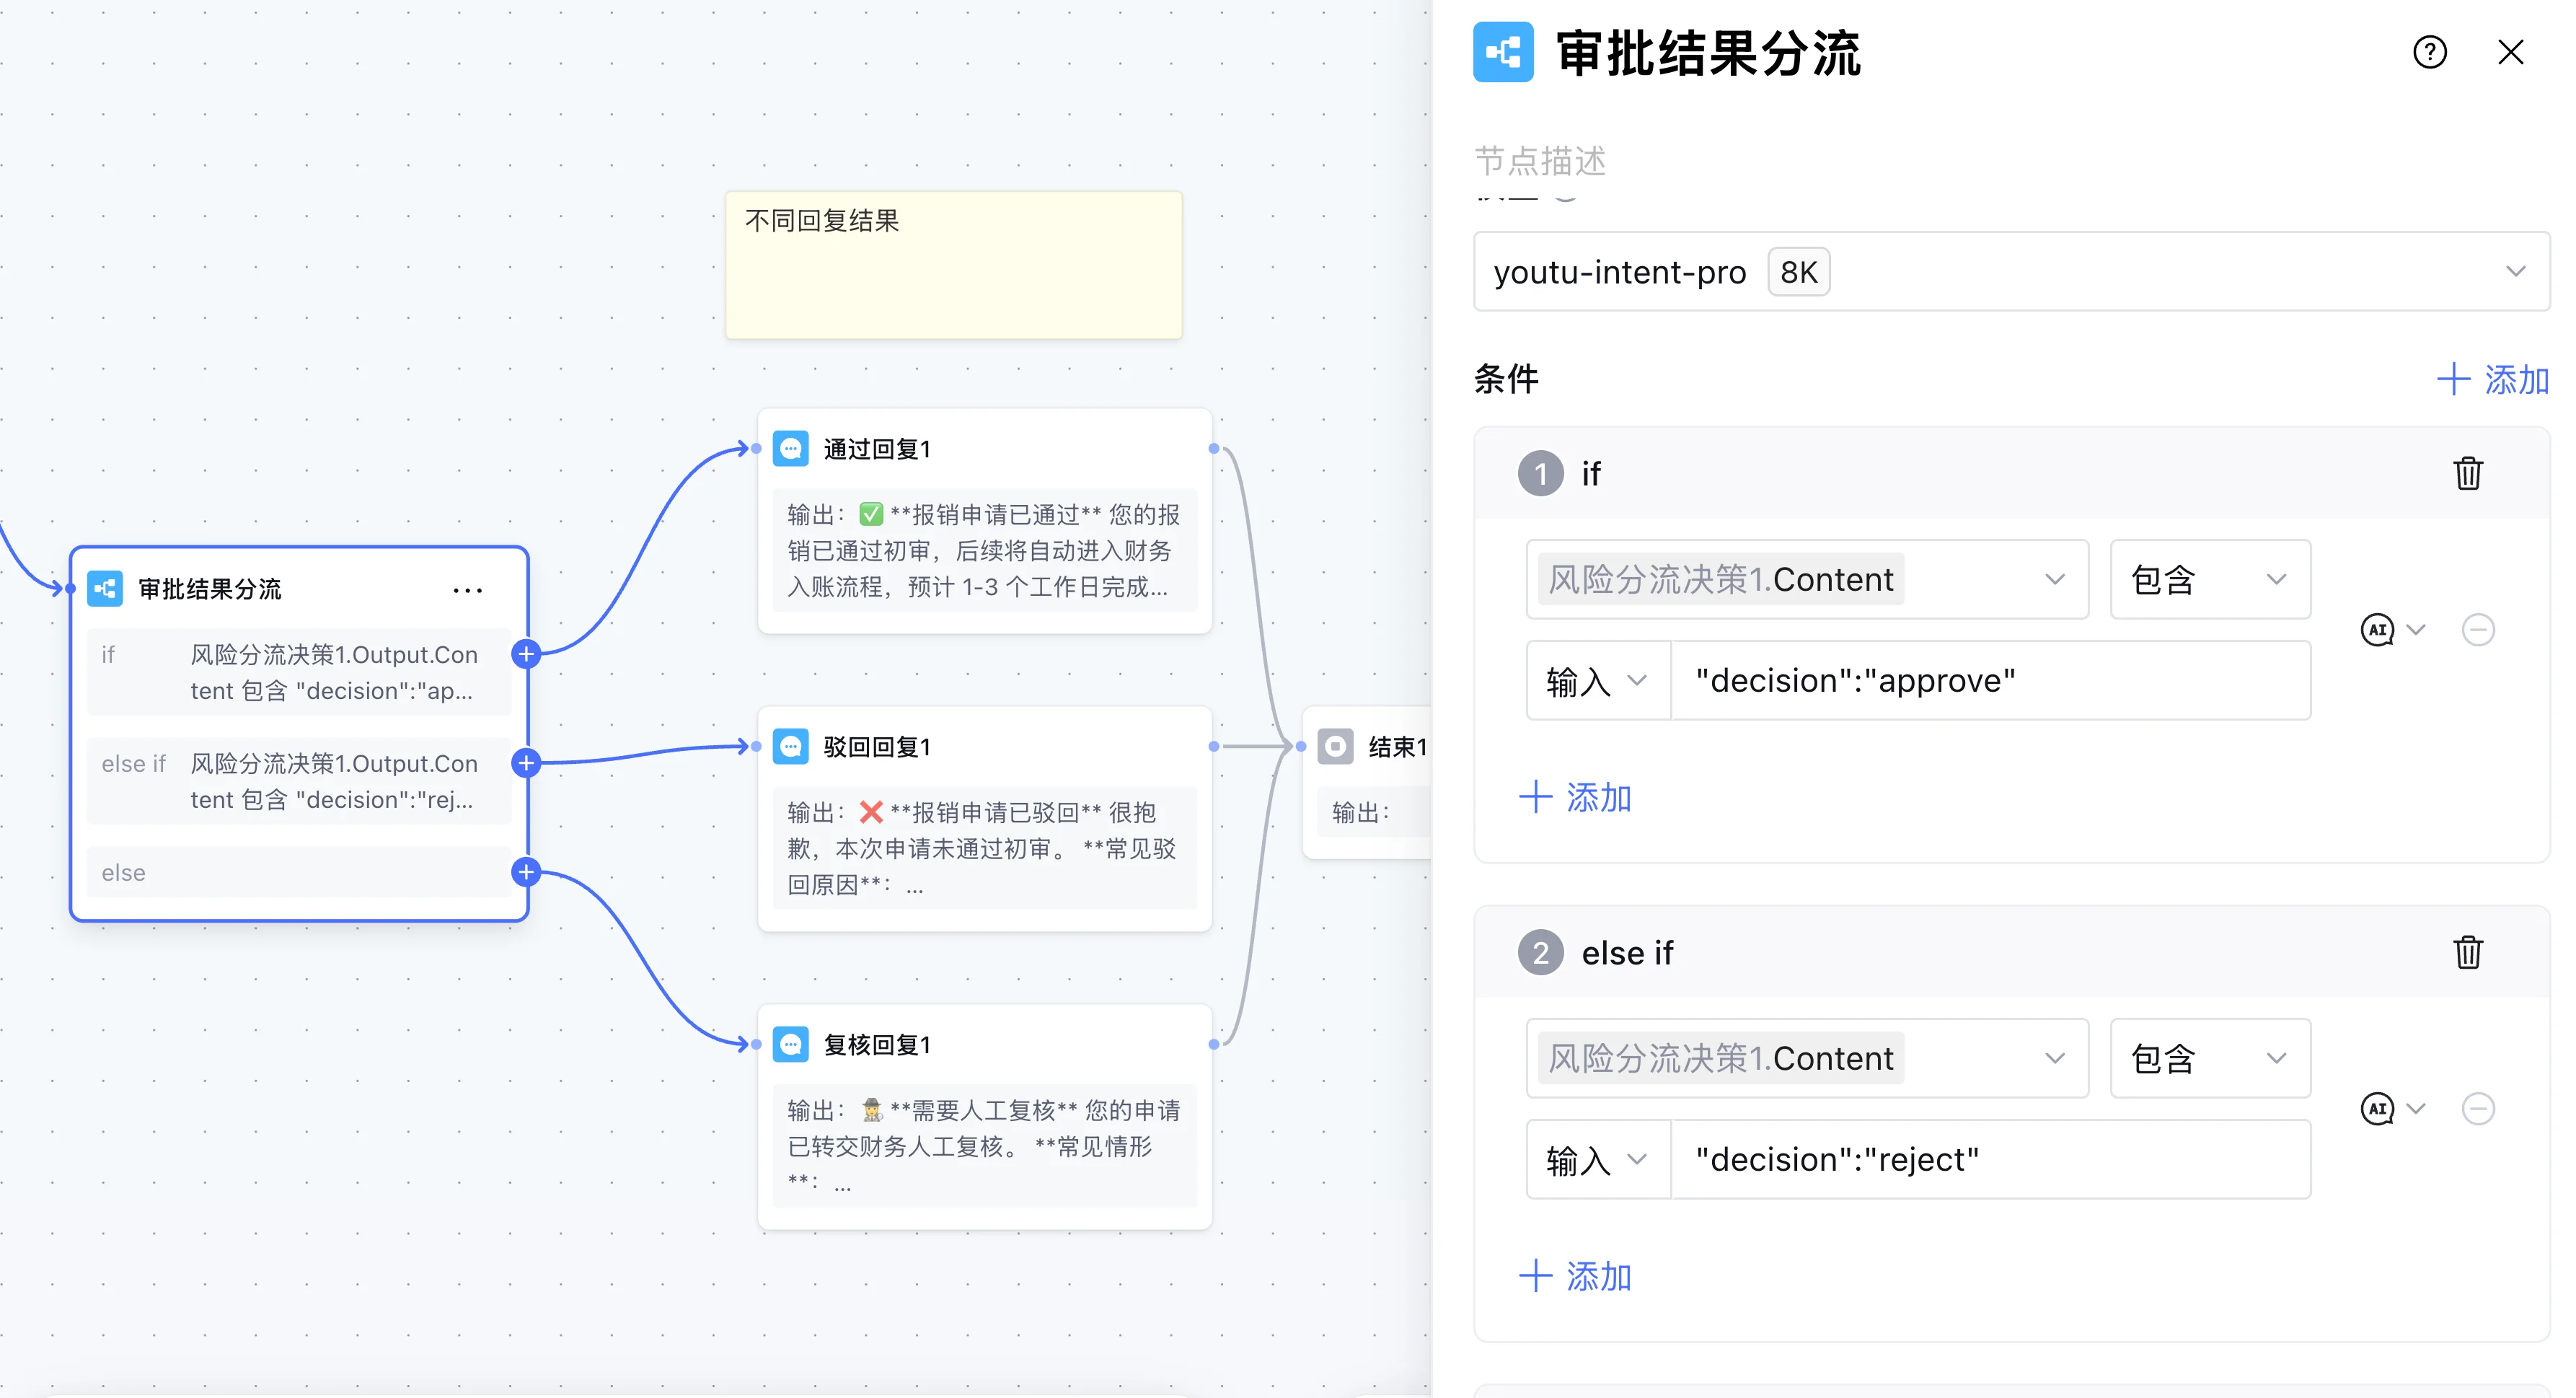Screen dimensions: 2576x1398
Task: Delete the else if condition 2
Action: coord(2467,952)
